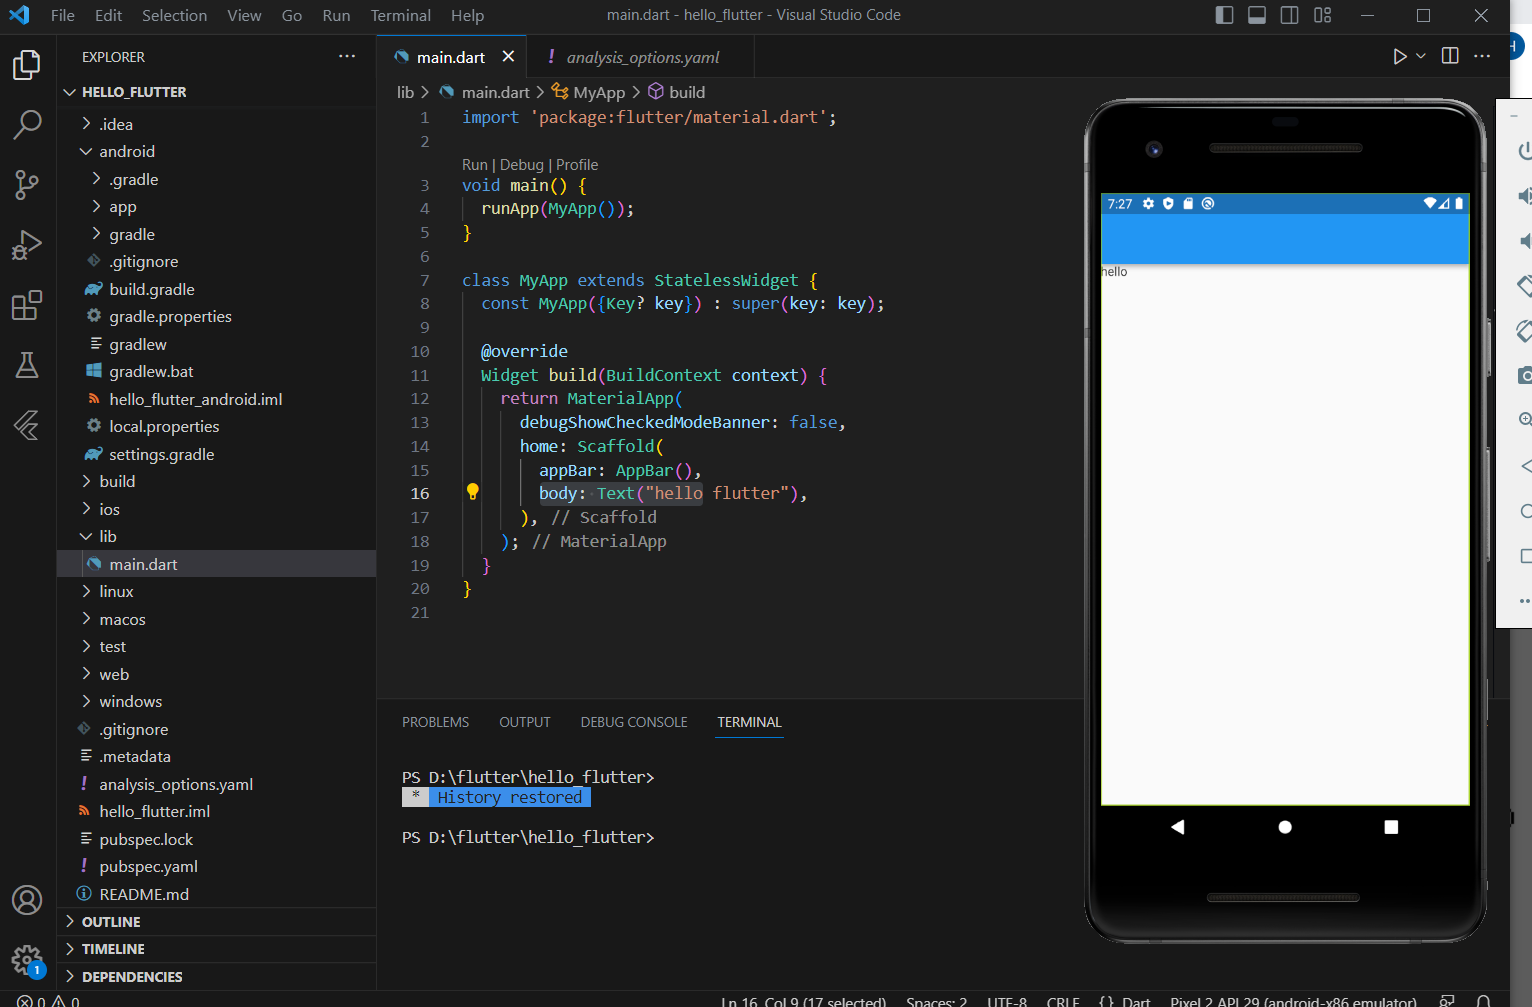Open the File menu
Viewport: 1532px width, 1007px height.
(62, 15)
